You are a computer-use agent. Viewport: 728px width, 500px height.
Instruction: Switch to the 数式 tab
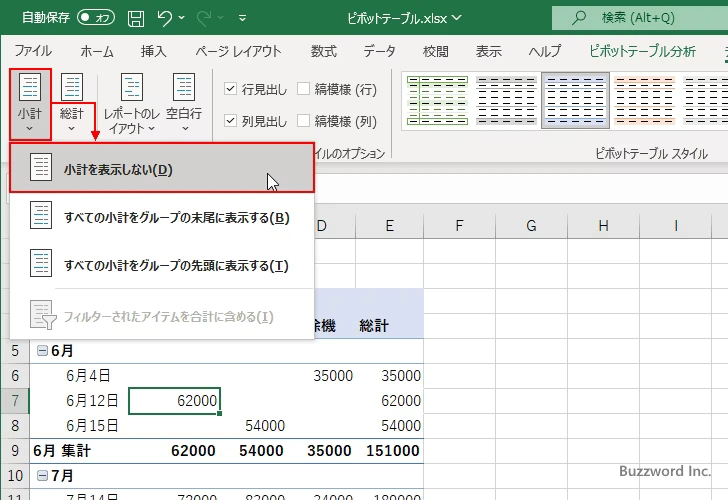(324, 51)
